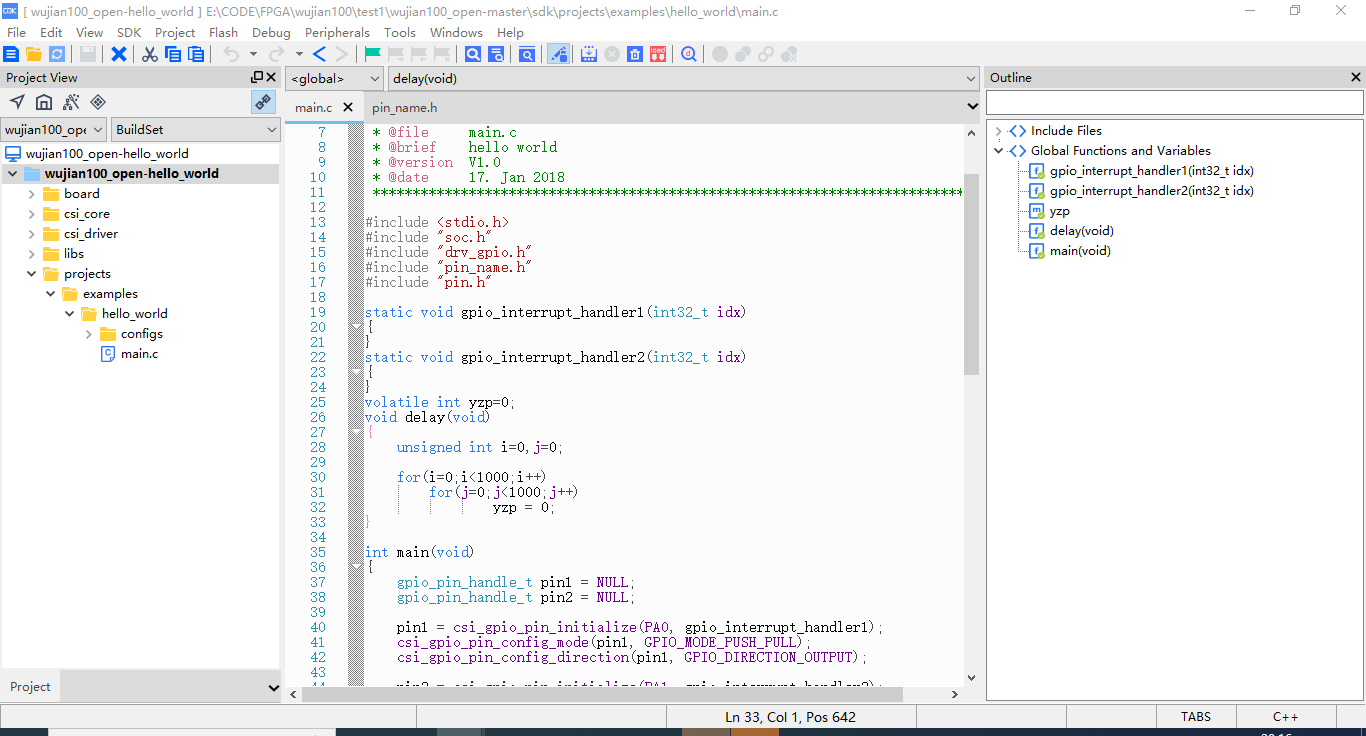The image size is (1366, 736).
Task: Create a new file from the toolbar
Action: pos(11,54)
